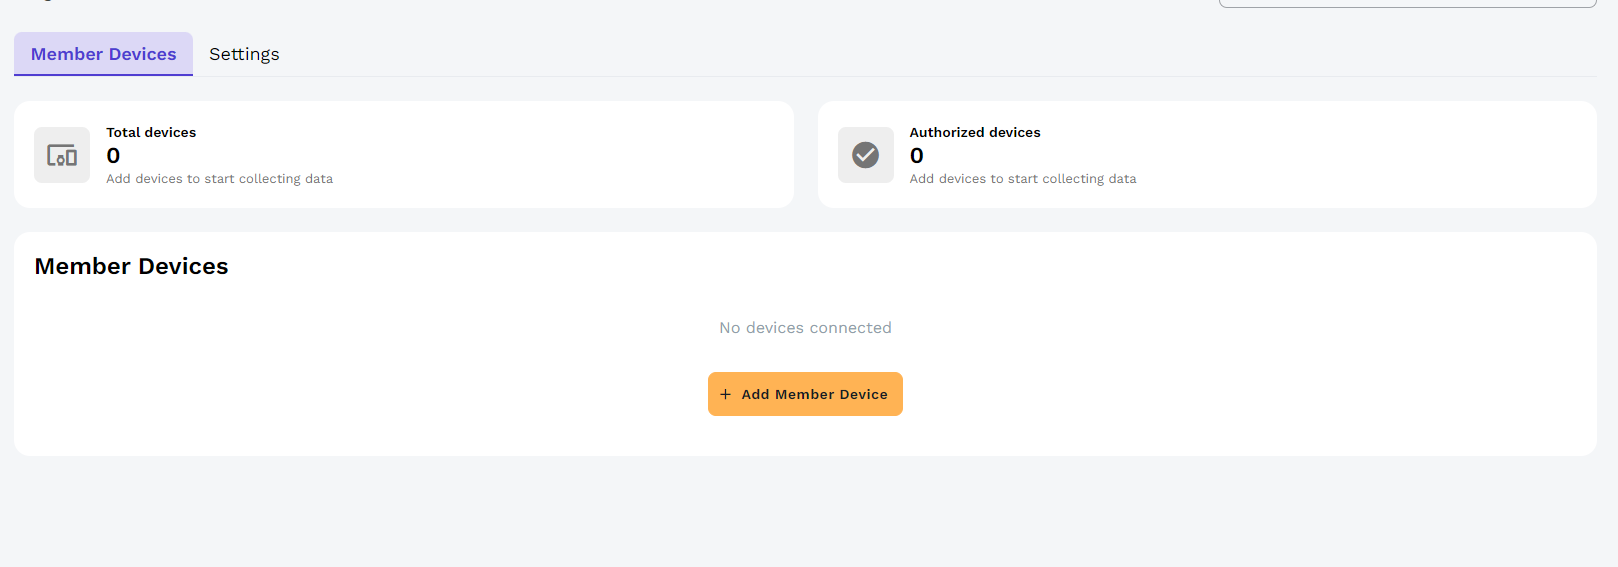Click the Member Devices section heading
Image resolution: width=1618 pixels, height=567 pixels.
coord(131,266)
